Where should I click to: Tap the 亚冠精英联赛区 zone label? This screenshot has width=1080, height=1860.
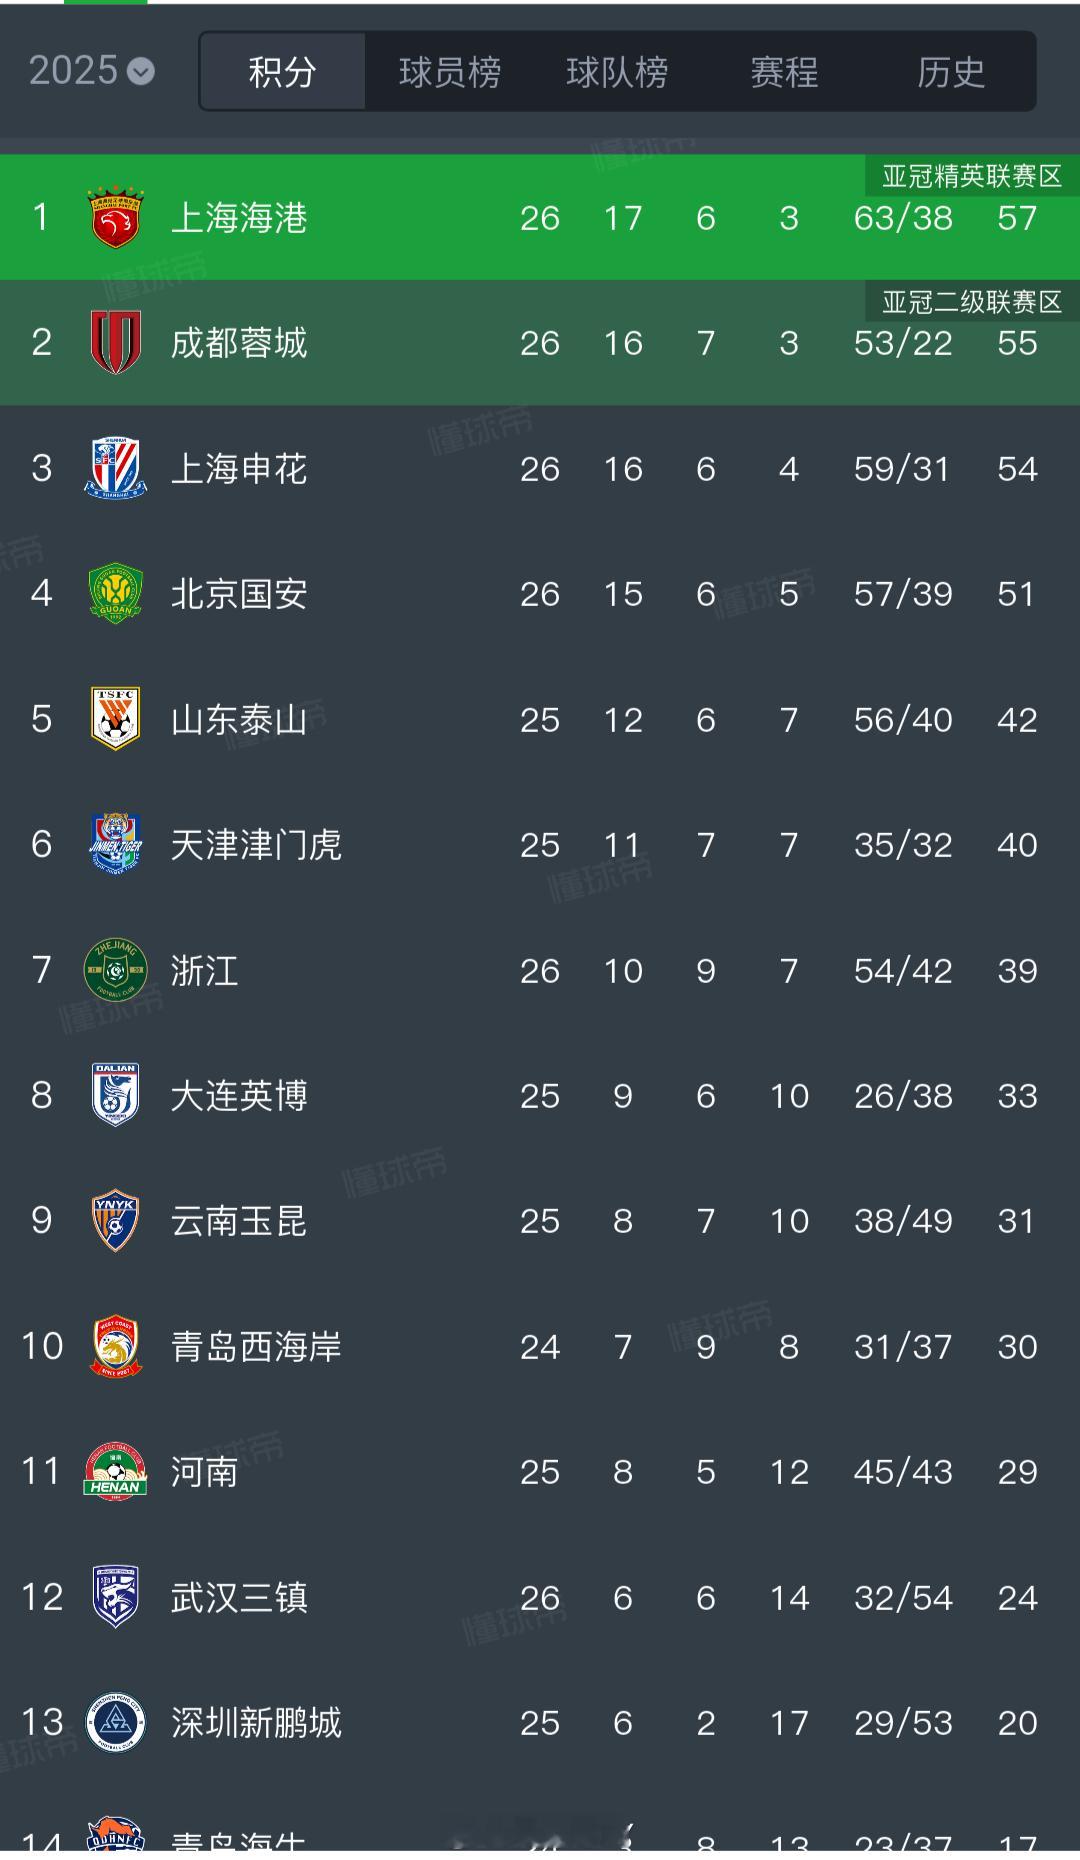pyautogui.click(x=972, y=176)
